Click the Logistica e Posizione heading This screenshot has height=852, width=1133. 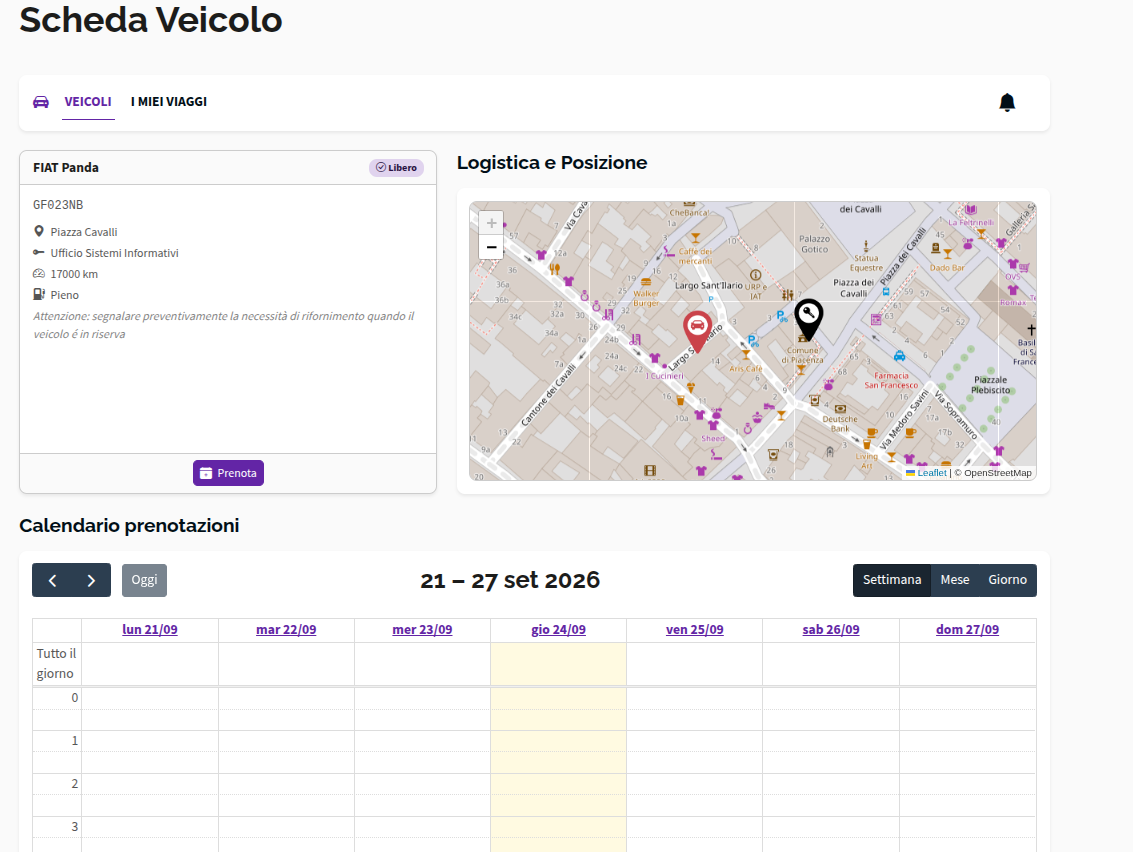(552, 163)
